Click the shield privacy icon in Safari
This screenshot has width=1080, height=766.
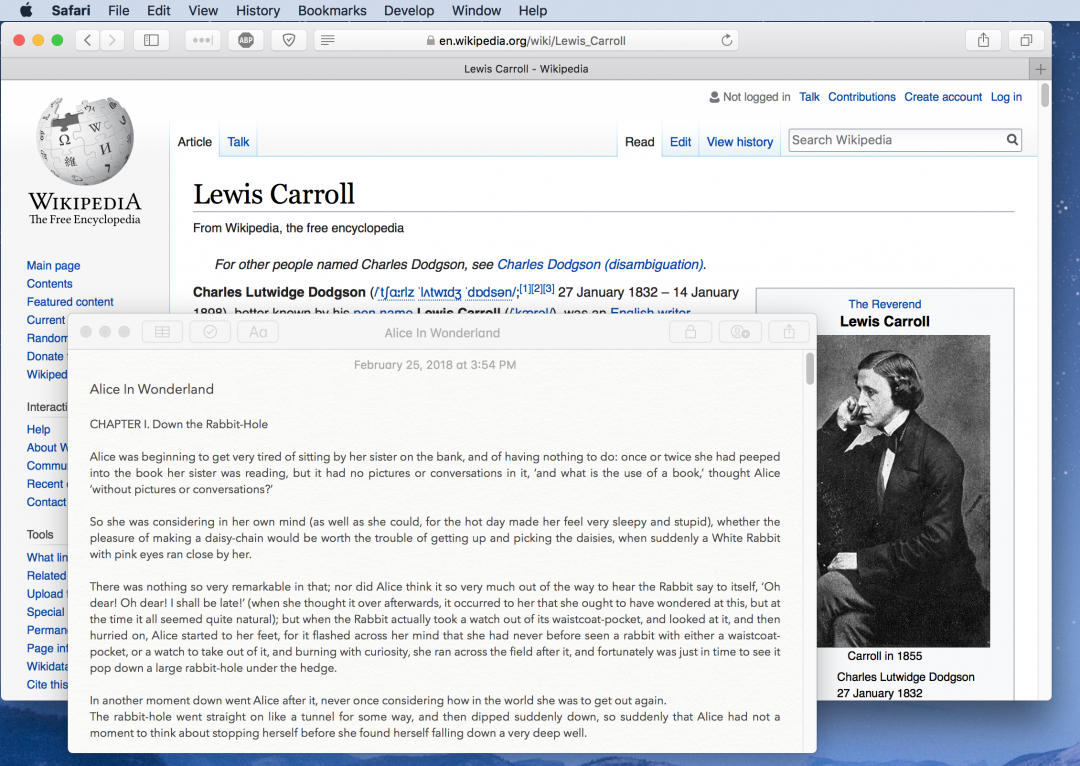[289, 40]
